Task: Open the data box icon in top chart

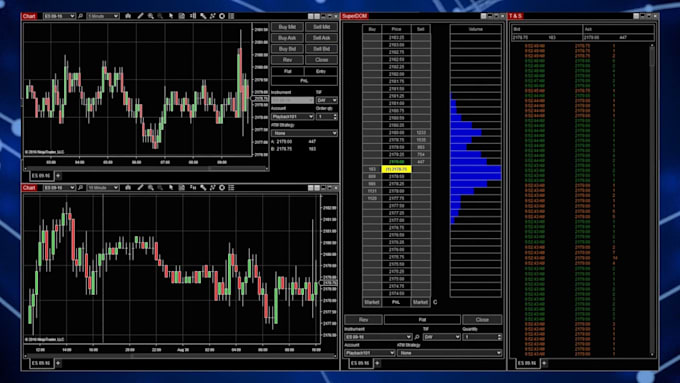Action: pos(182,16)
